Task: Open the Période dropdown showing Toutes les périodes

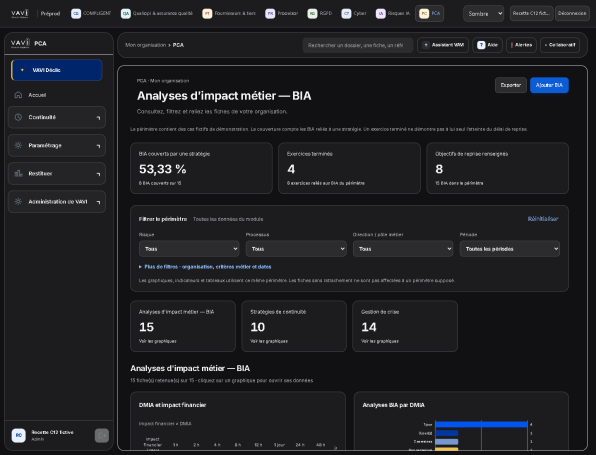Action: (510, 249)
